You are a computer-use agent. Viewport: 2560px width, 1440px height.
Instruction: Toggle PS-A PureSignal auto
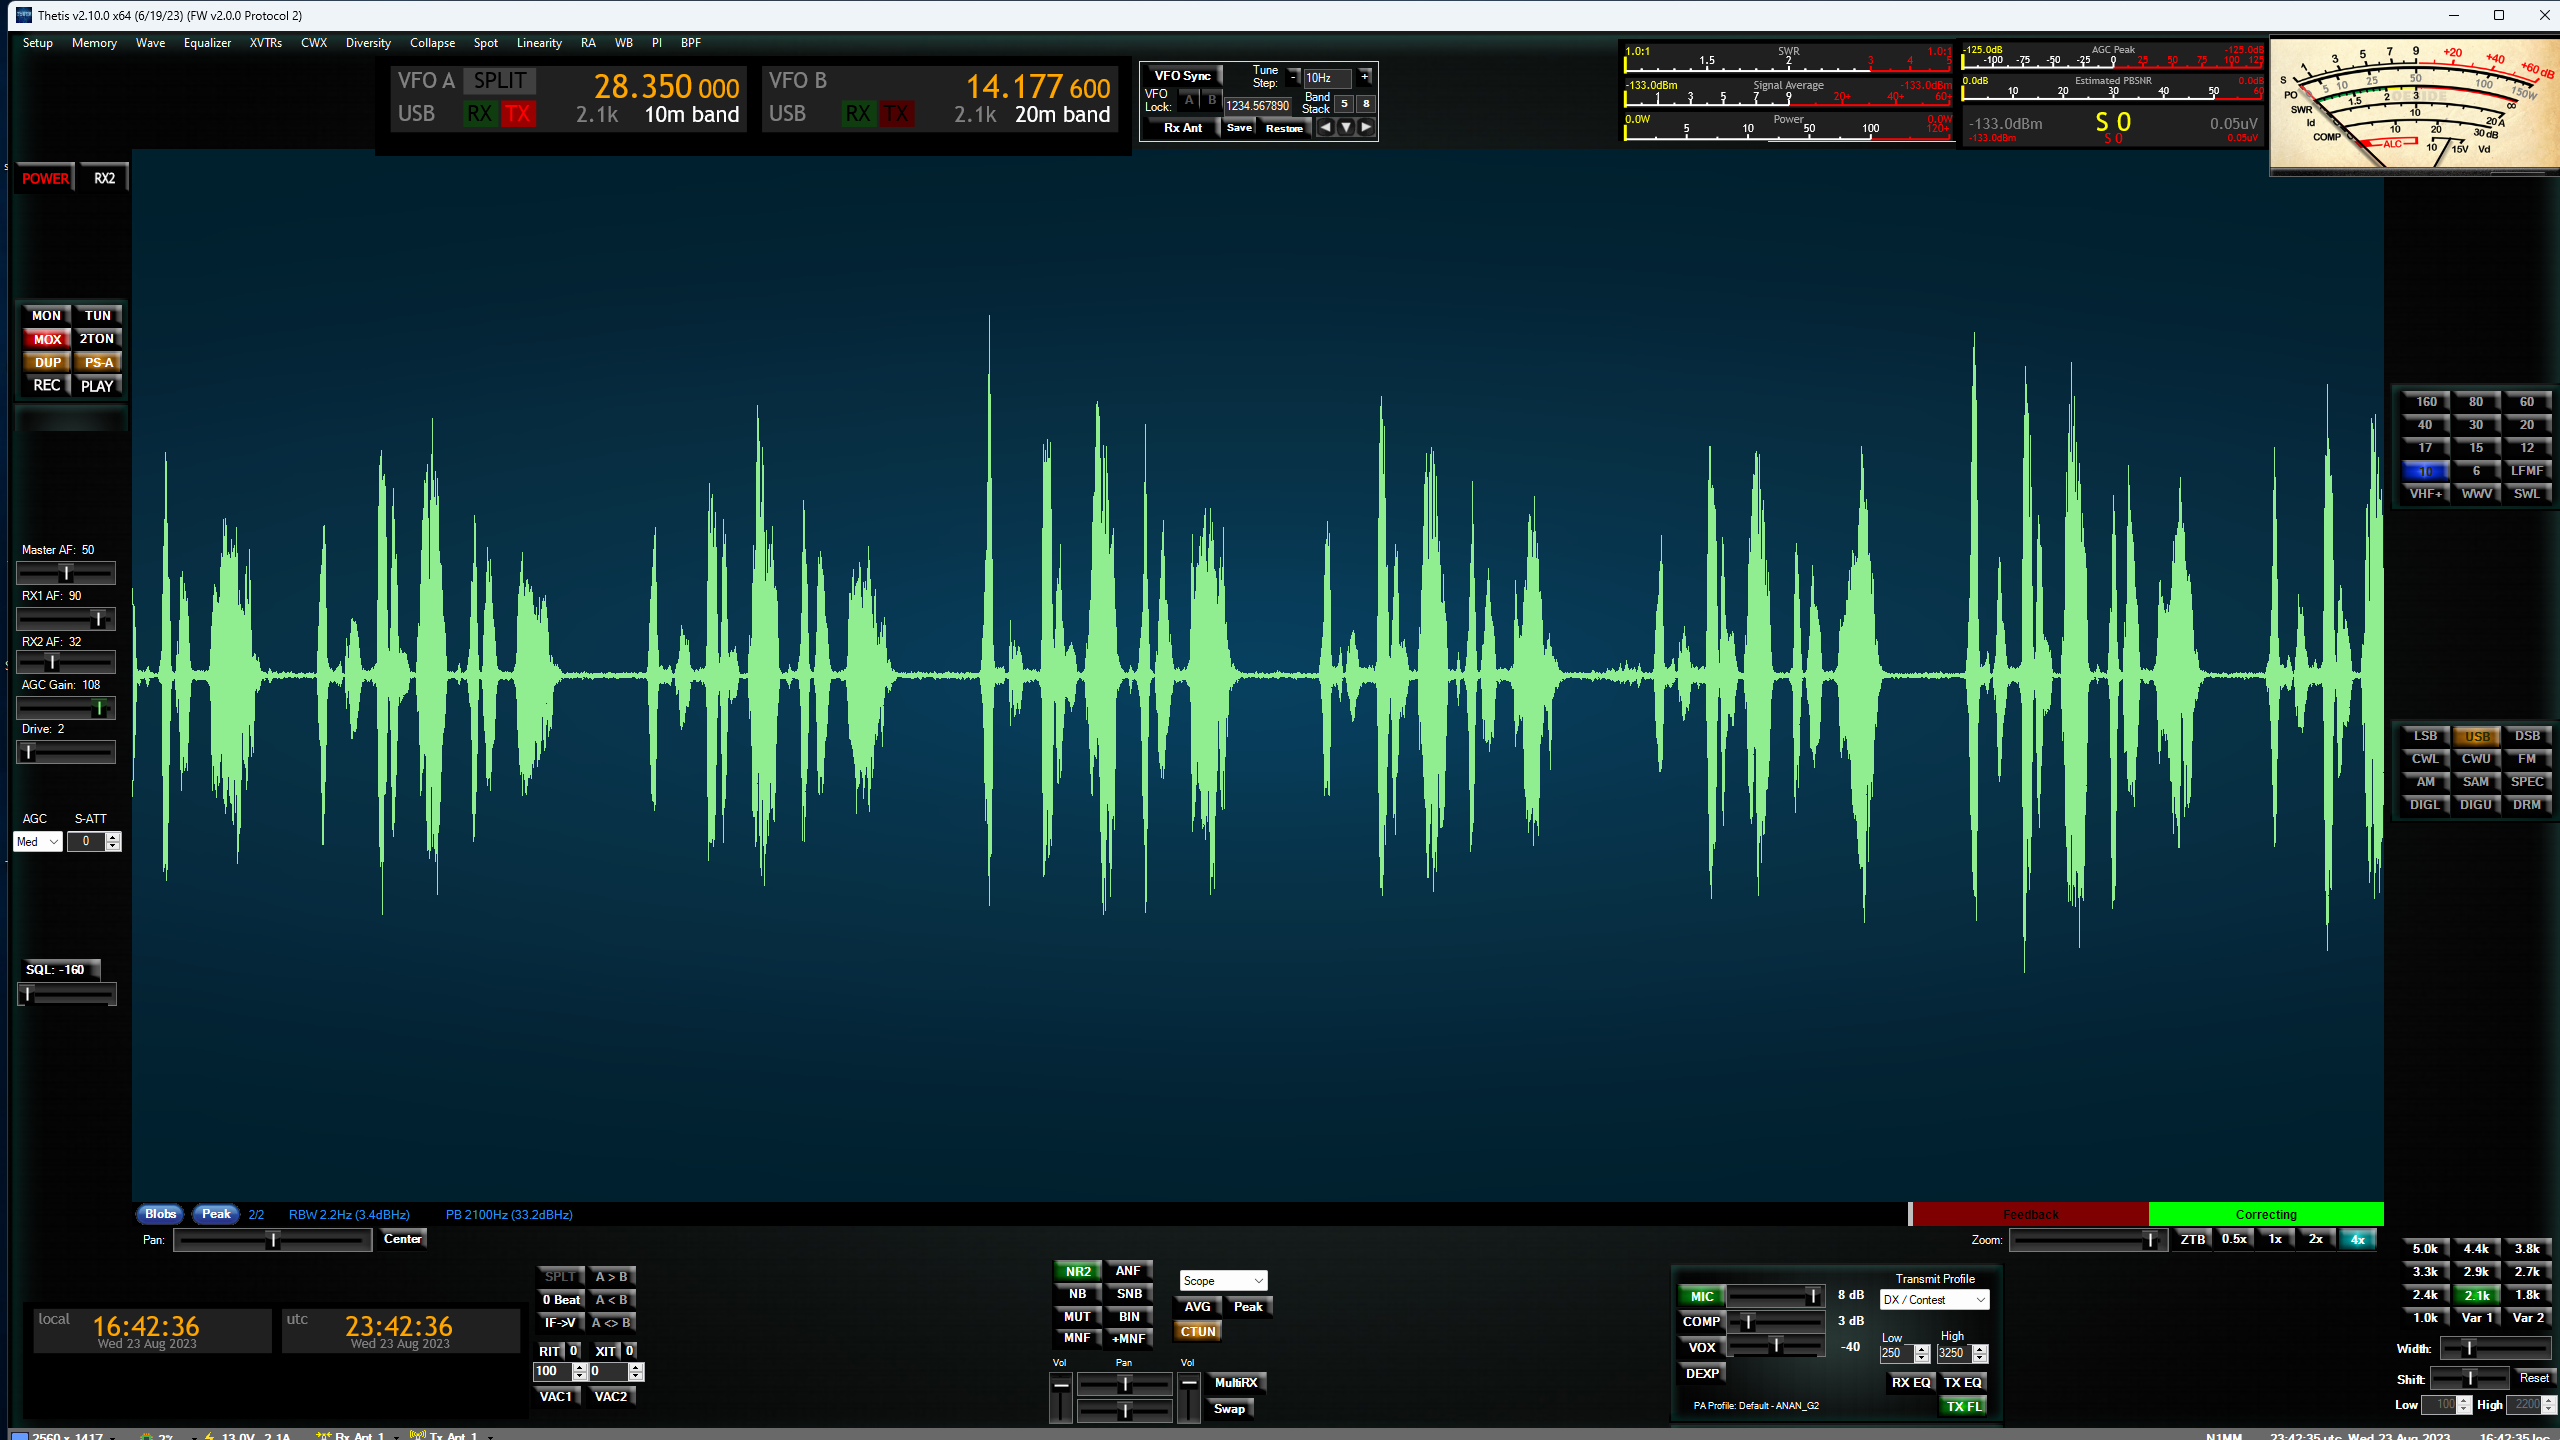click(x=98, y=362)
